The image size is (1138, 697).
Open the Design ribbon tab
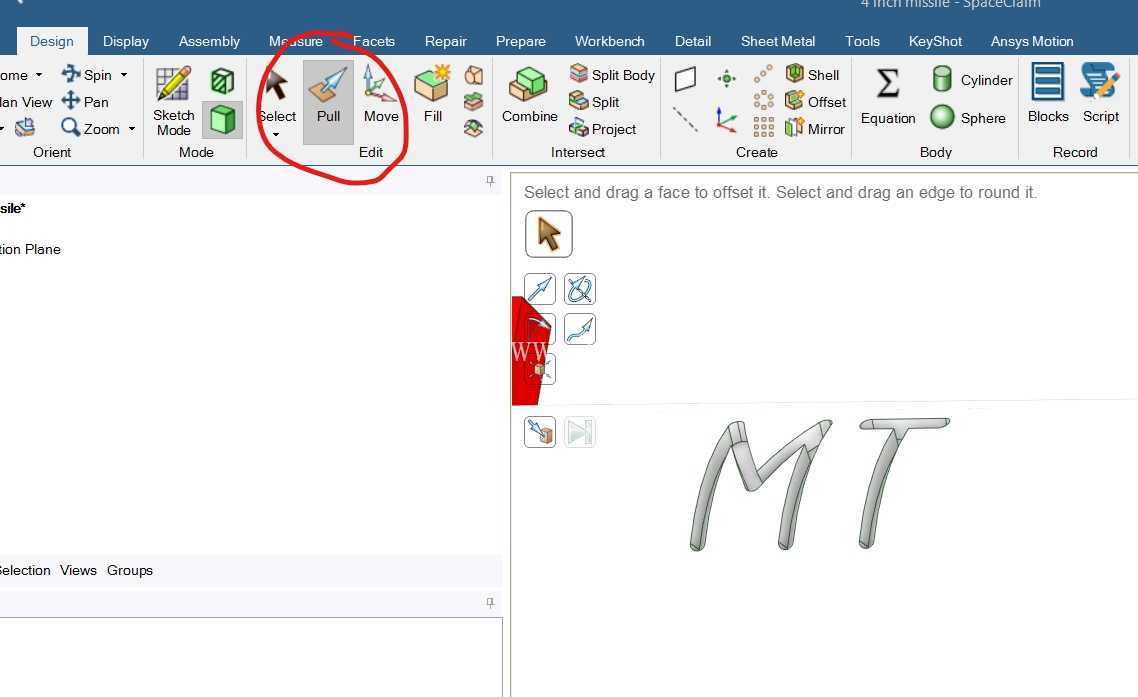[x=52, y=41]
